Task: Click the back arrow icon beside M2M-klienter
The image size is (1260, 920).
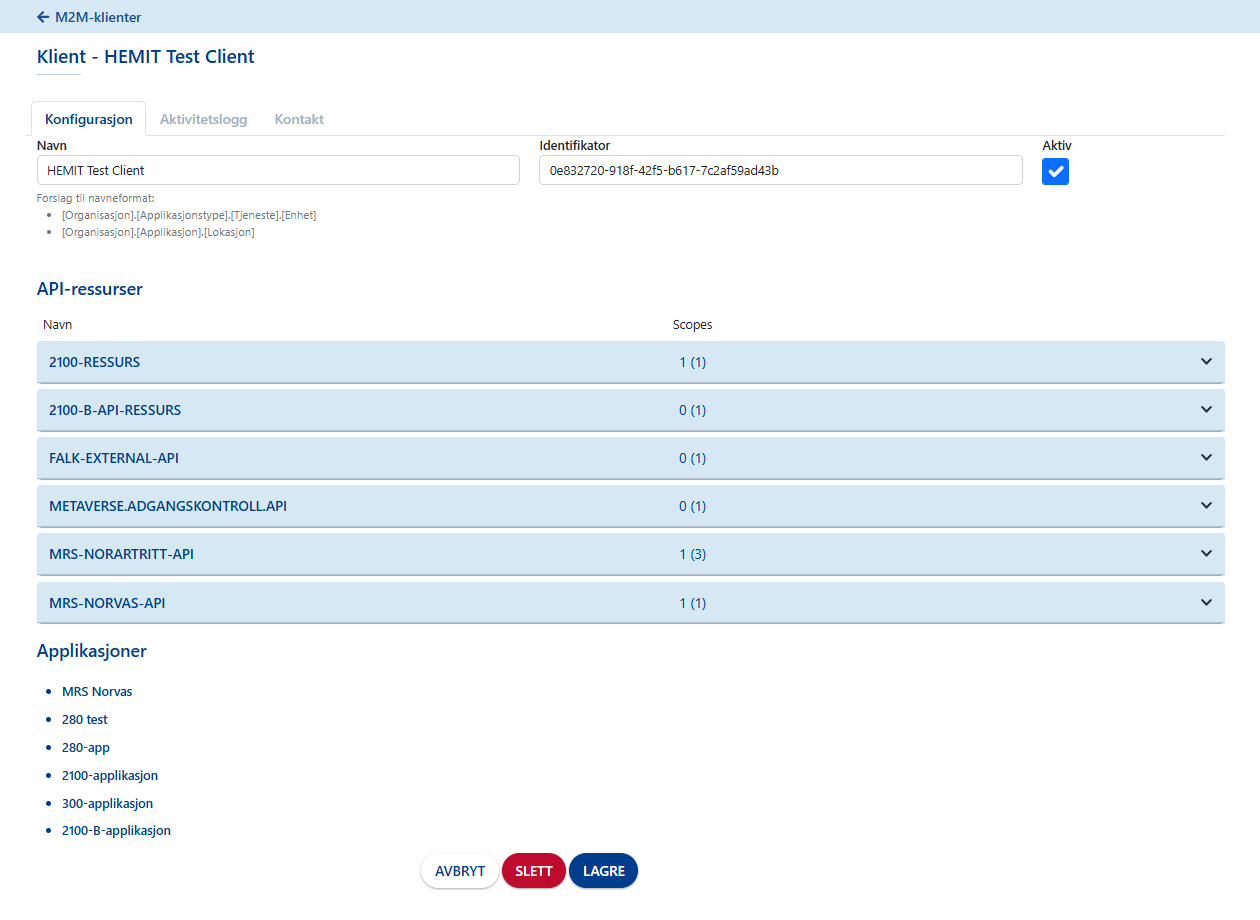Action: pos(43,17)
